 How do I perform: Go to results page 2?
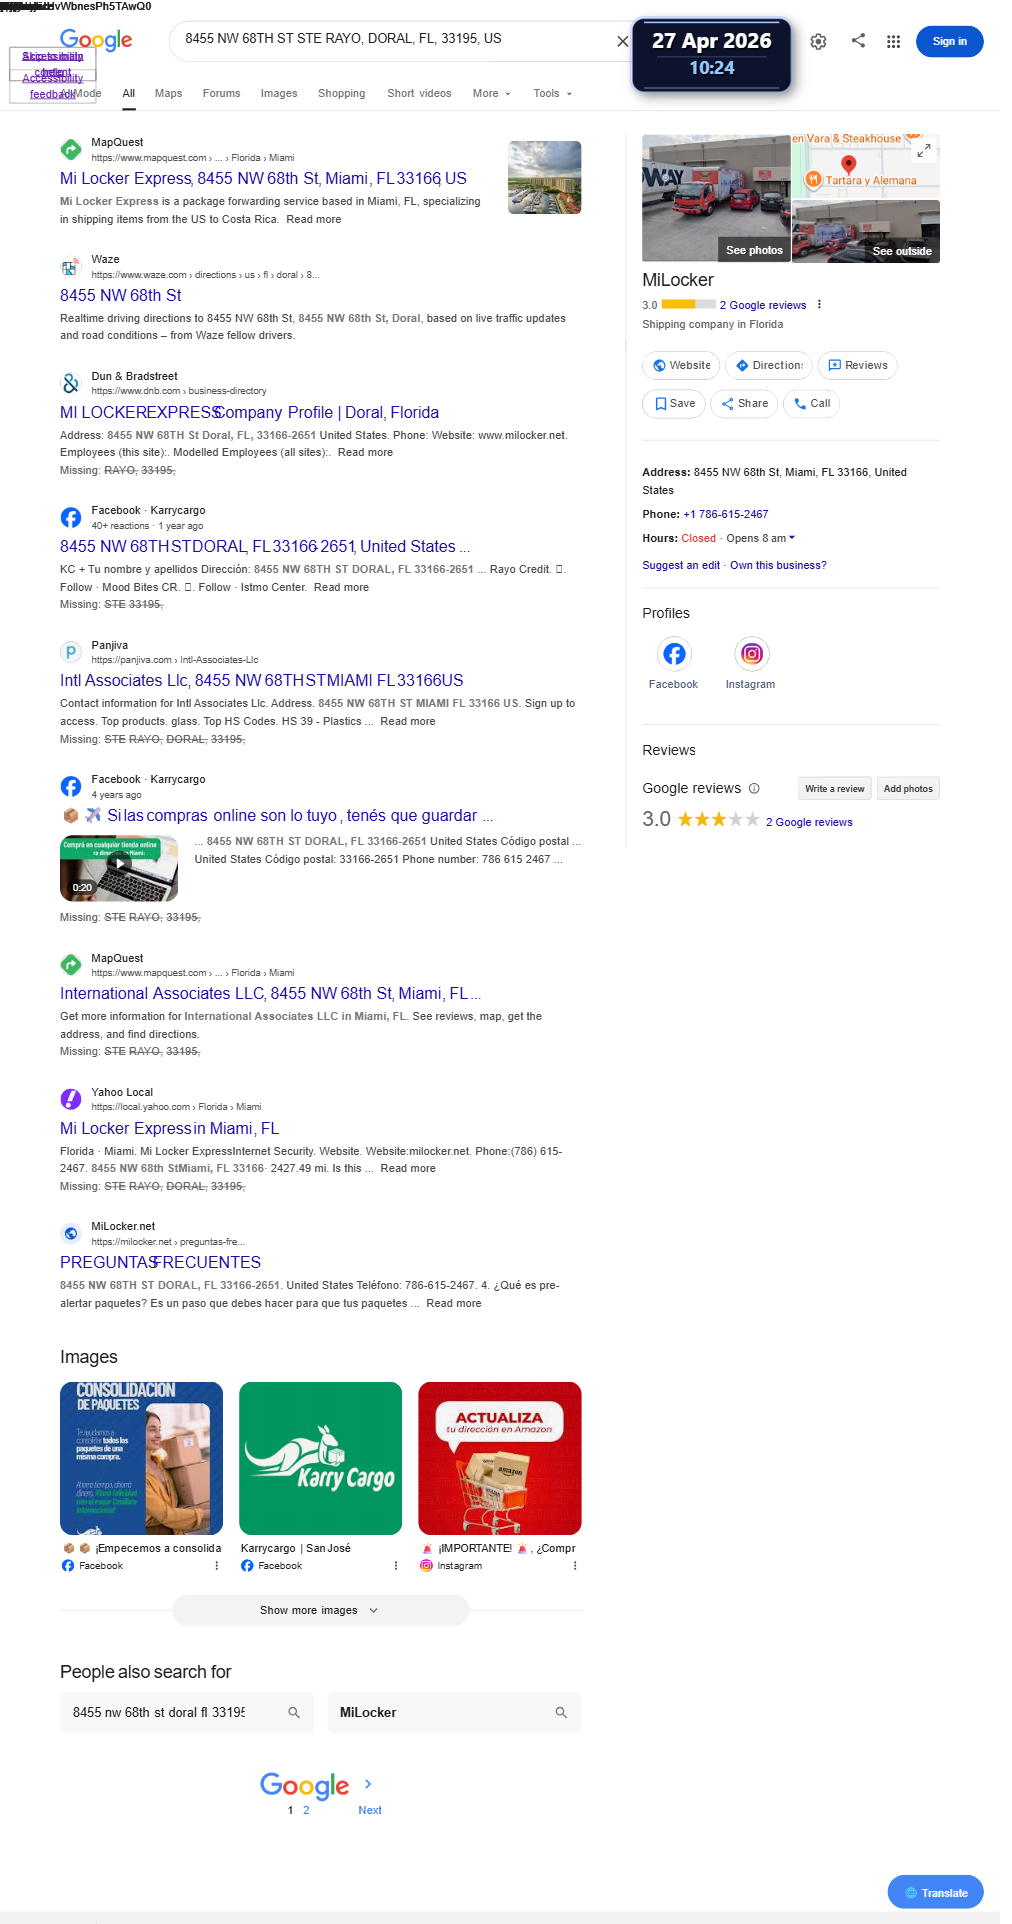[306, 1810]
